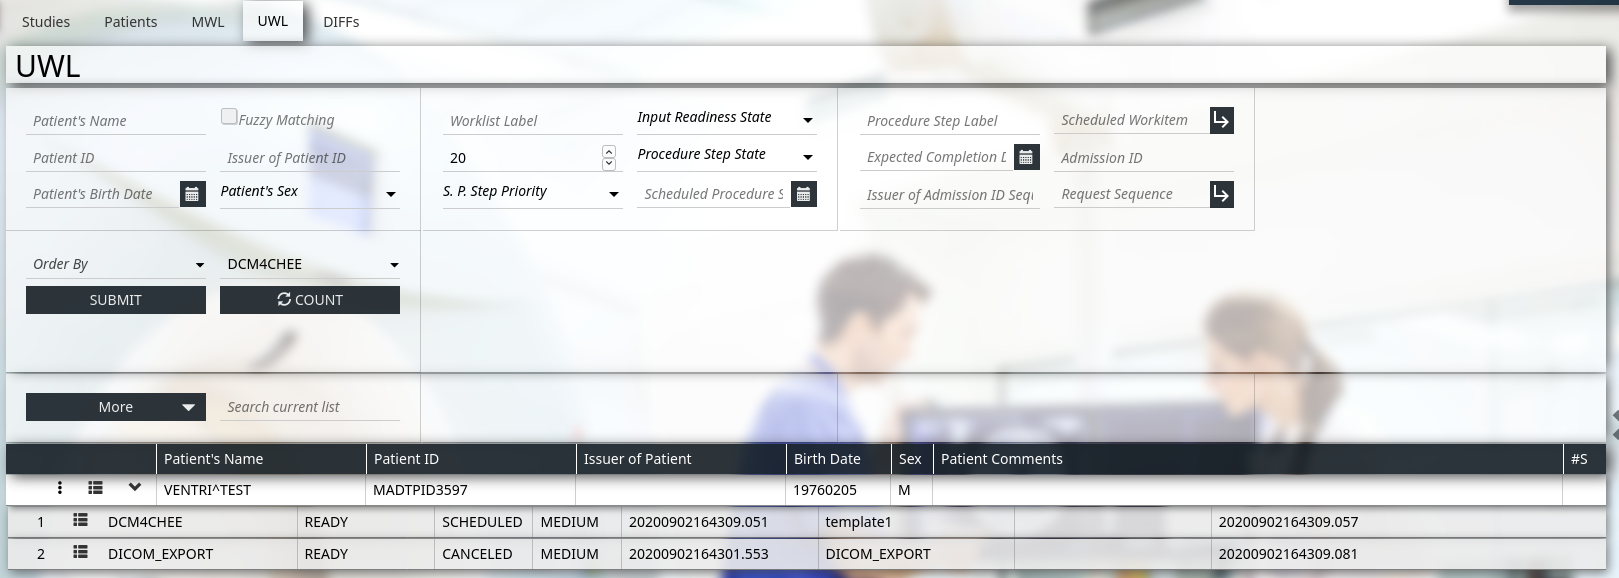This screenshot has height=578, width=1619.
Task: Click #S column header
Action: (x=1584, y=459)
